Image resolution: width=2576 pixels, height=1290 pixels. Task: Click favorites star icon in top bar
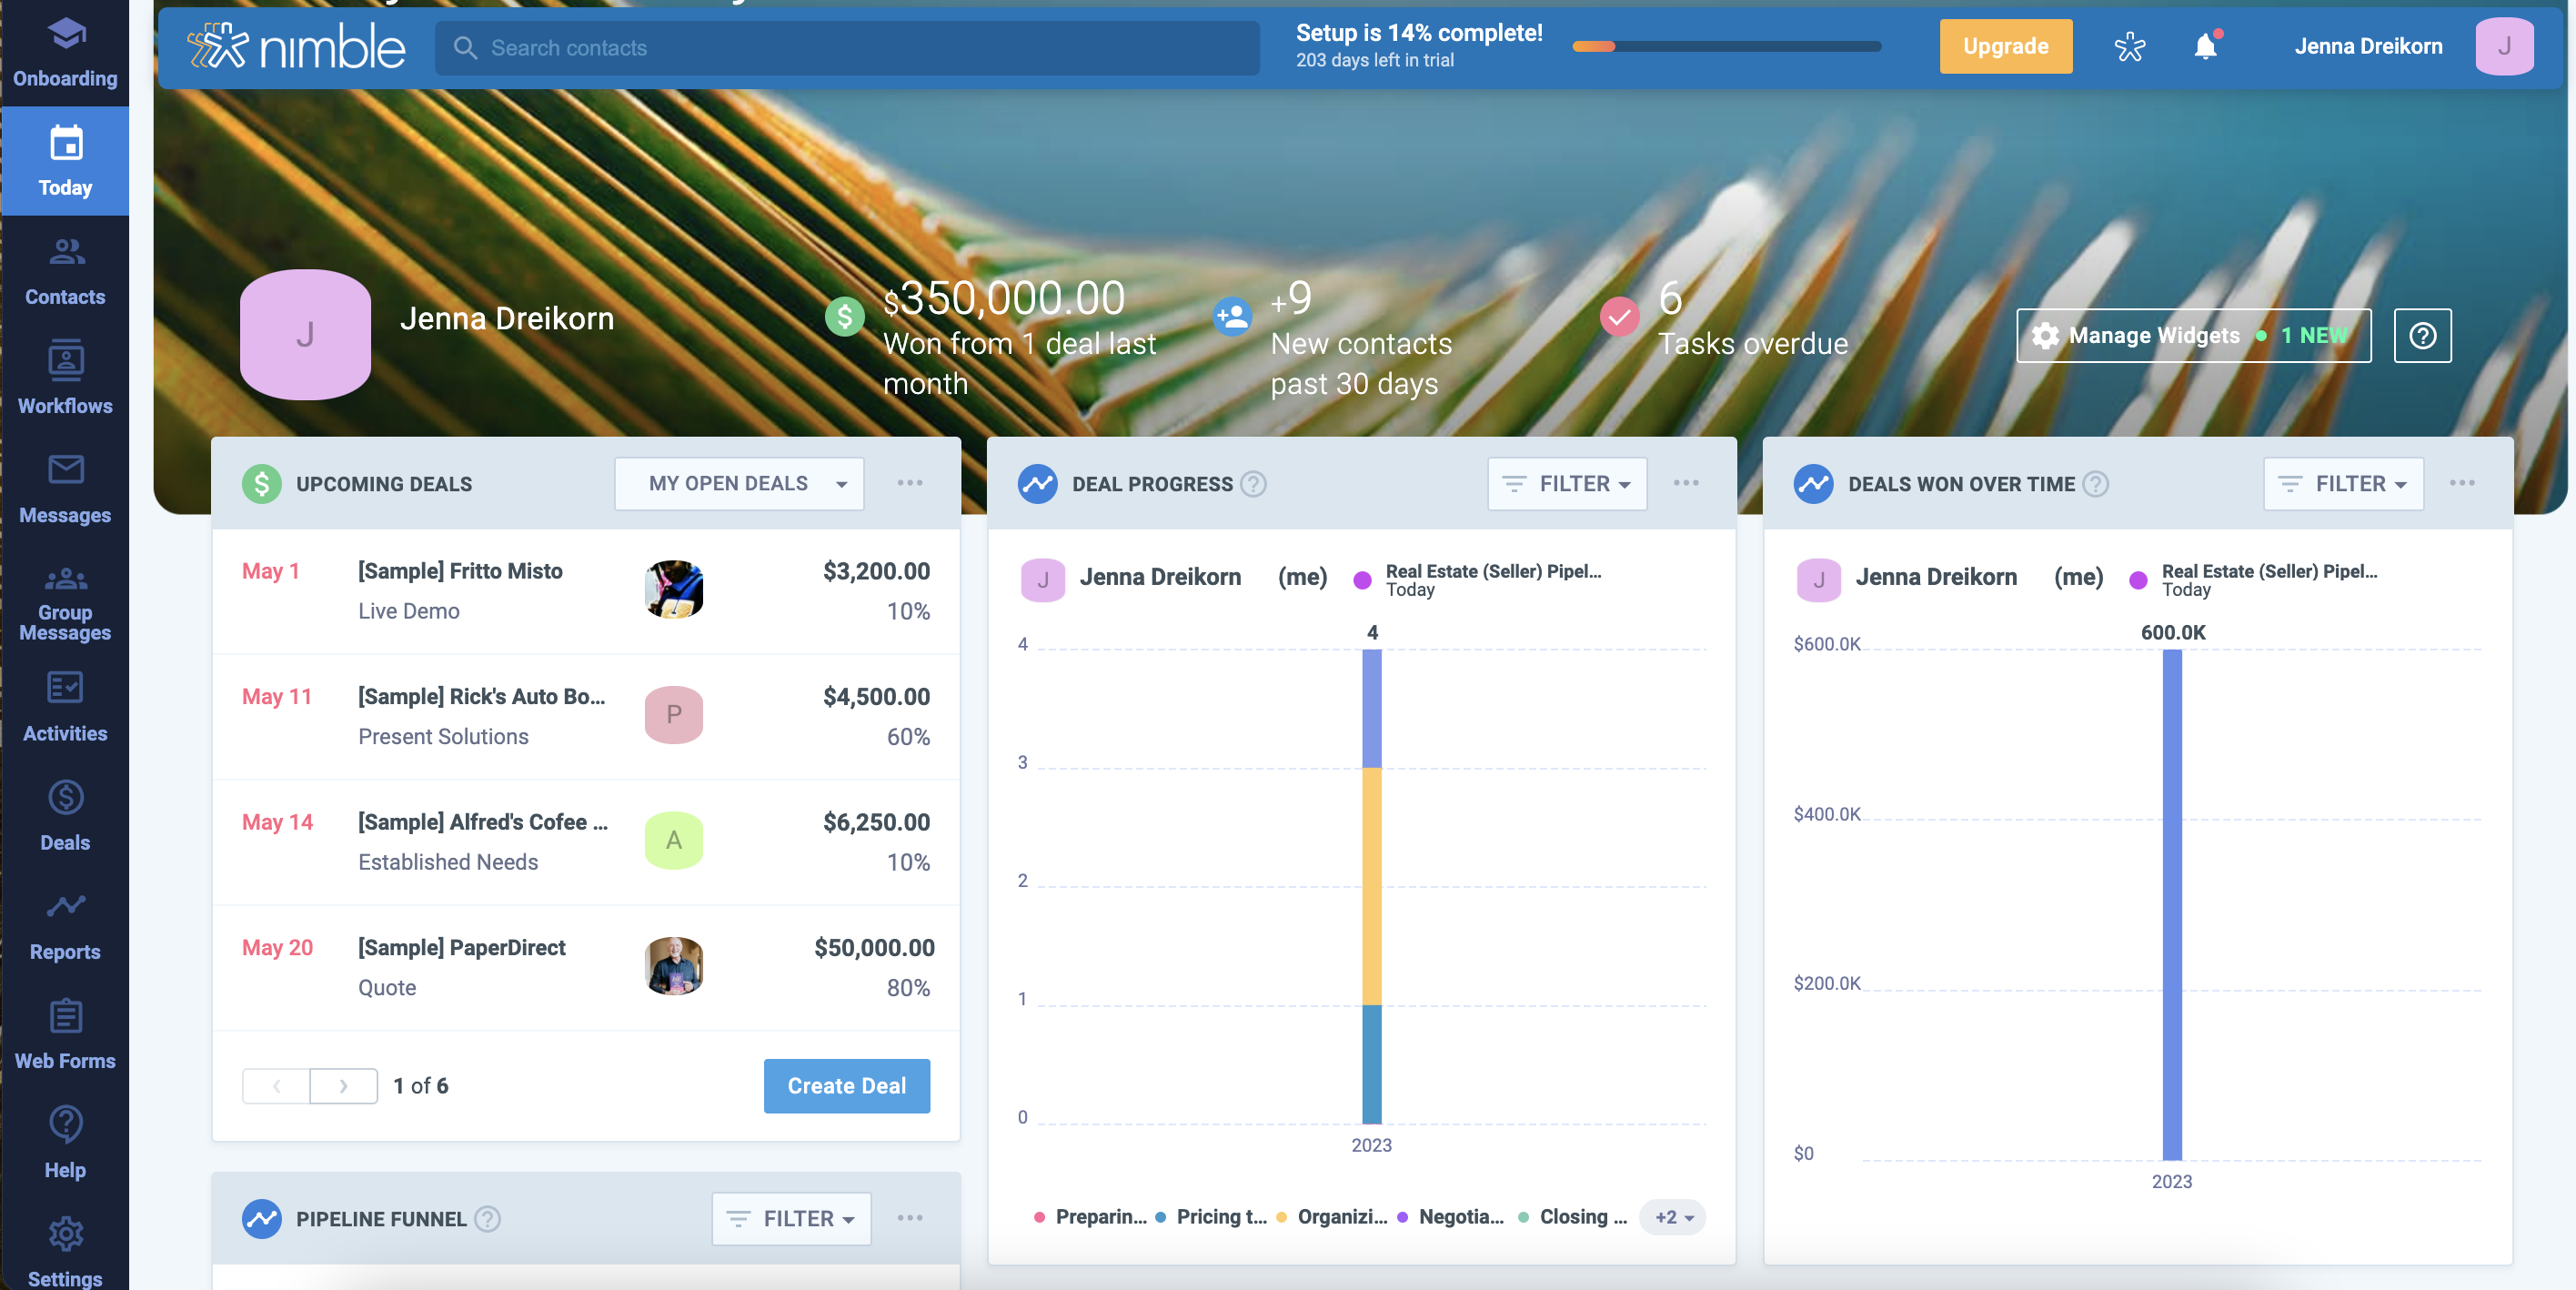2128,46
